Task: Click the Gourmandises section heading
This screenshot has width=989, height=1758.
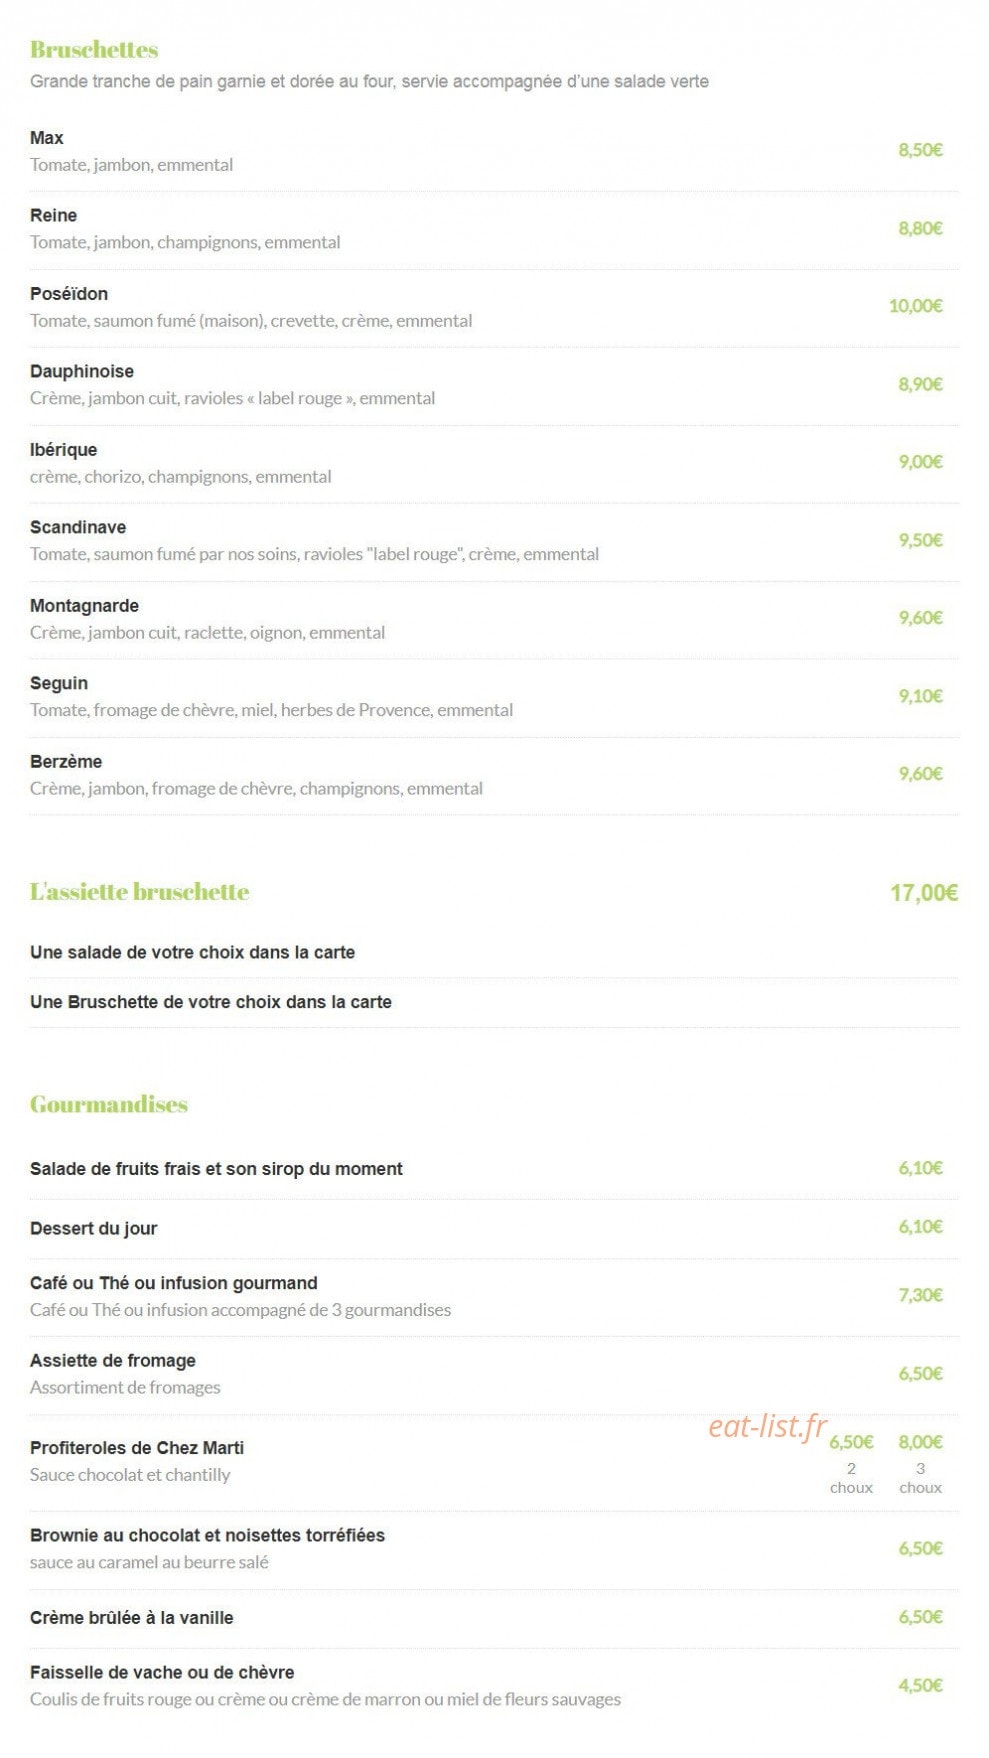Action: click(109, 1104)
